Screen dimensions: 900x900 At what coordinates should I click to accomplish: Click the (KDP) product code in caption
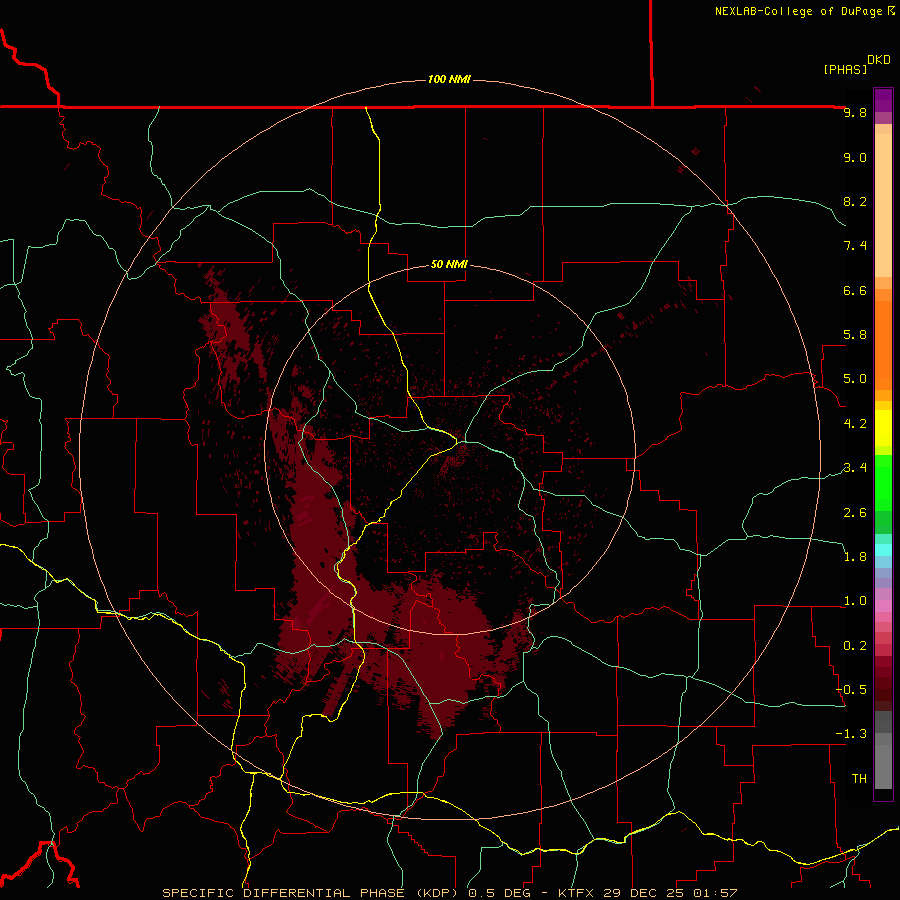437,893
